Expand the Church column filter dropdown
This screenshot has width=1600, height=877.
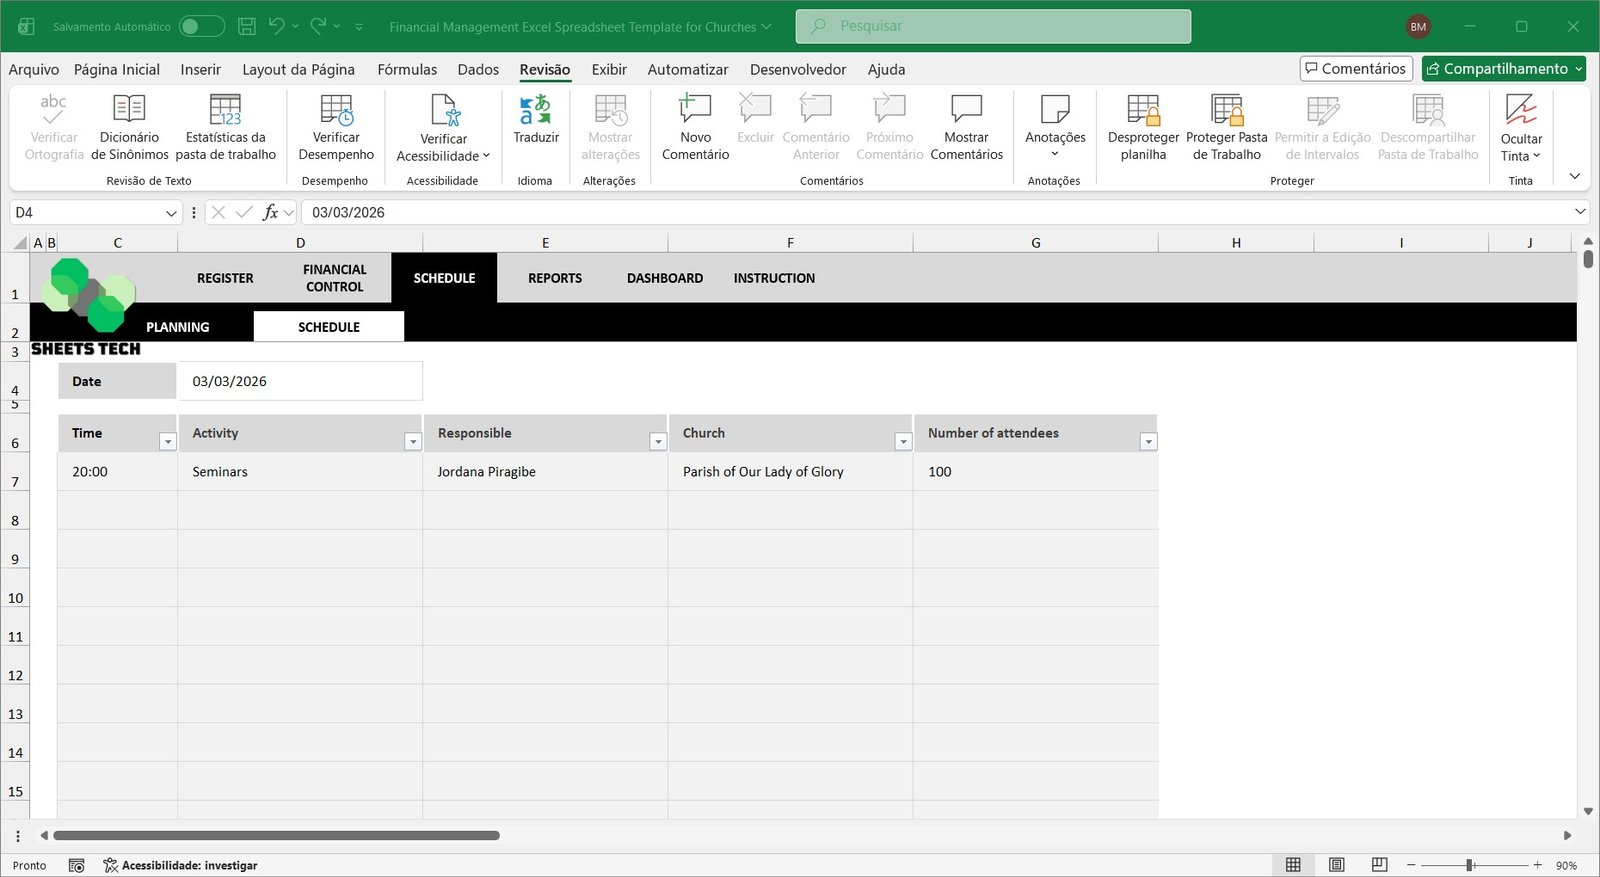pyautogui.click(x=902, y=442)
